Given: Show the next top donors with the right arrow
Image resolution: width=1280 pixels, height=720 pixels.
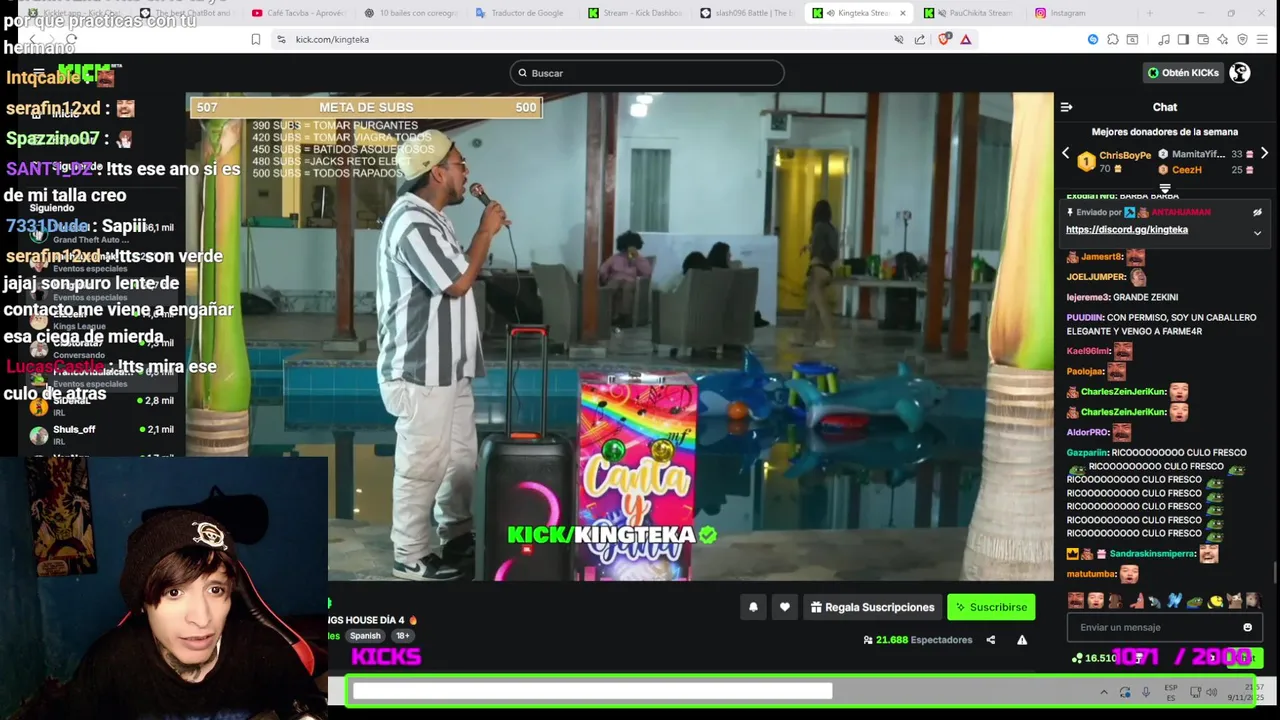Looking at the screenshot, I should (1264, 154).
